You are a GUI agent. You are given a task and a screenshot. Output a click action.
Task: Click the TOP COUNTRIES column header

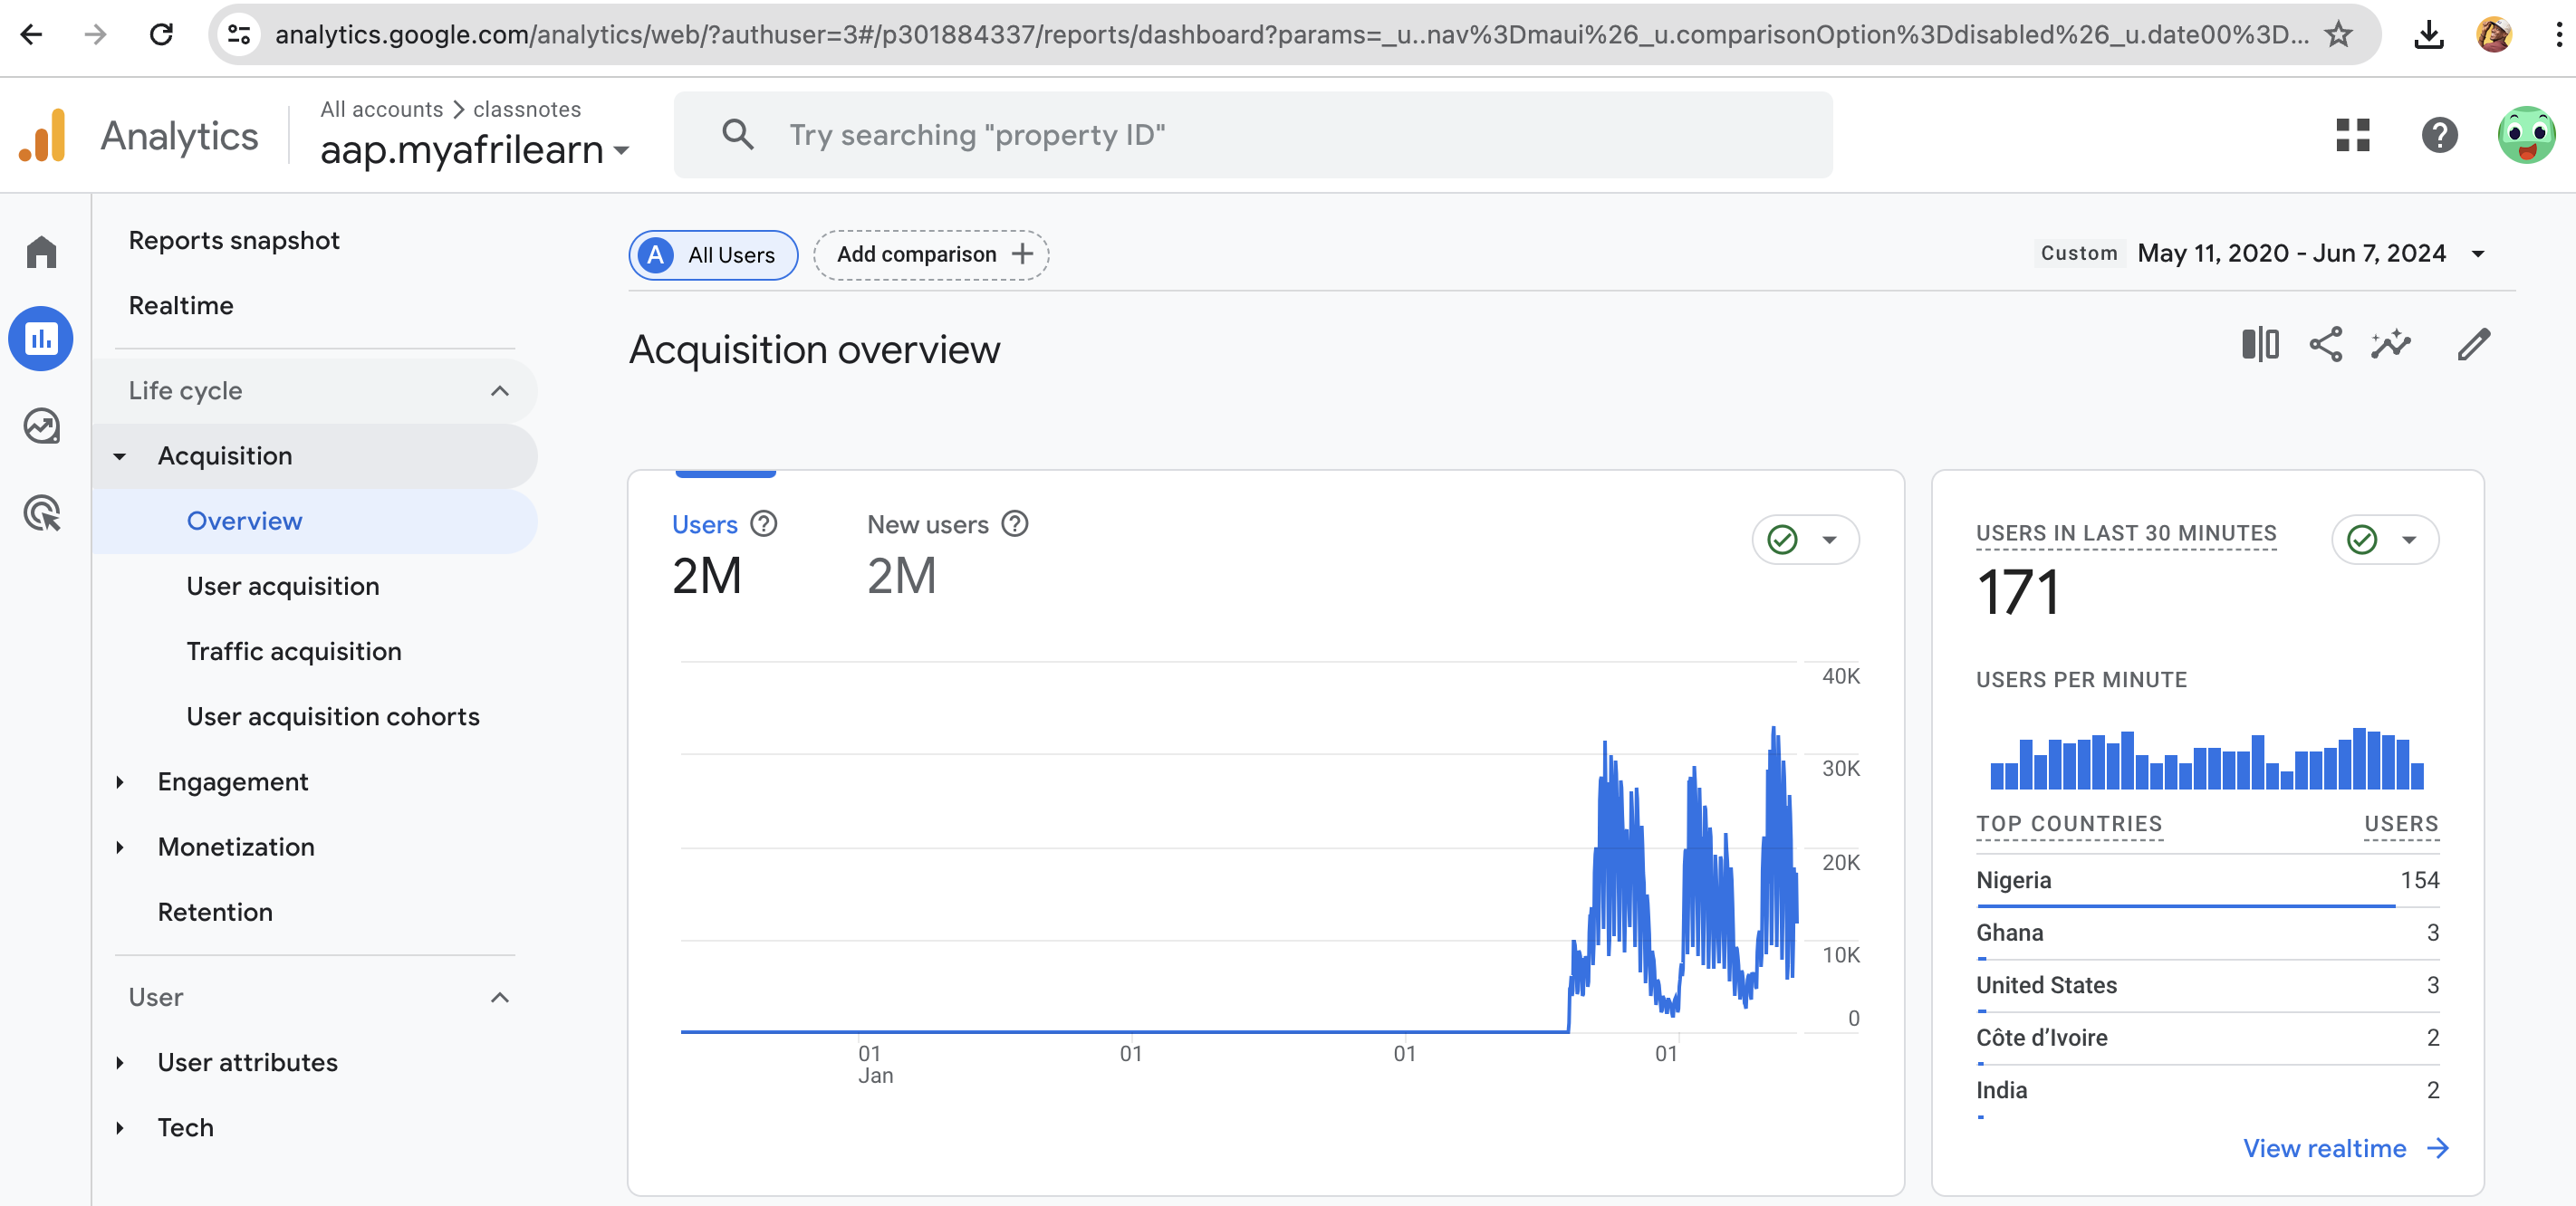[x=2068, y=824]
